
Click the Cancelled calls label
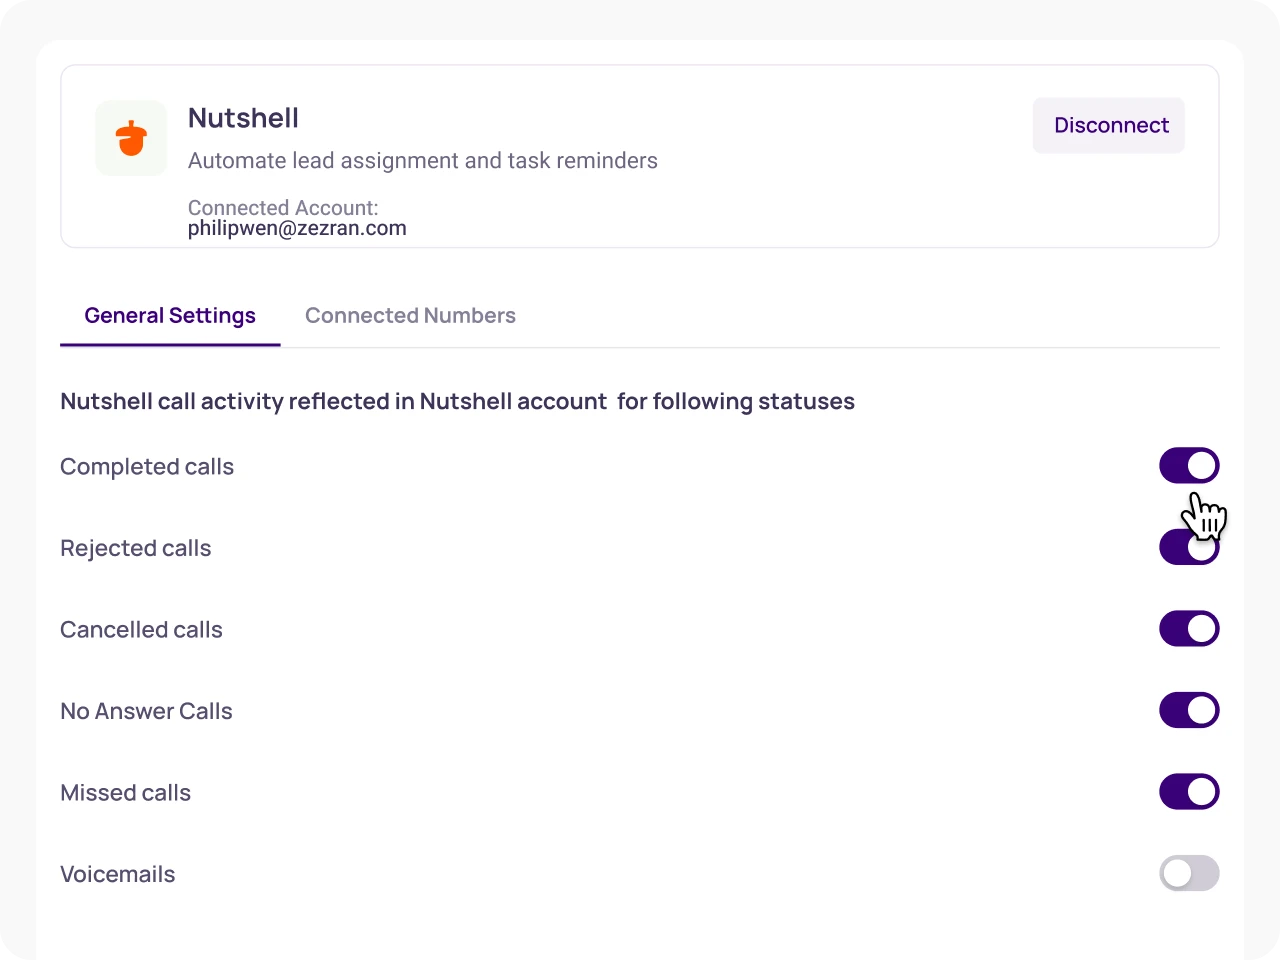[141, 630]
